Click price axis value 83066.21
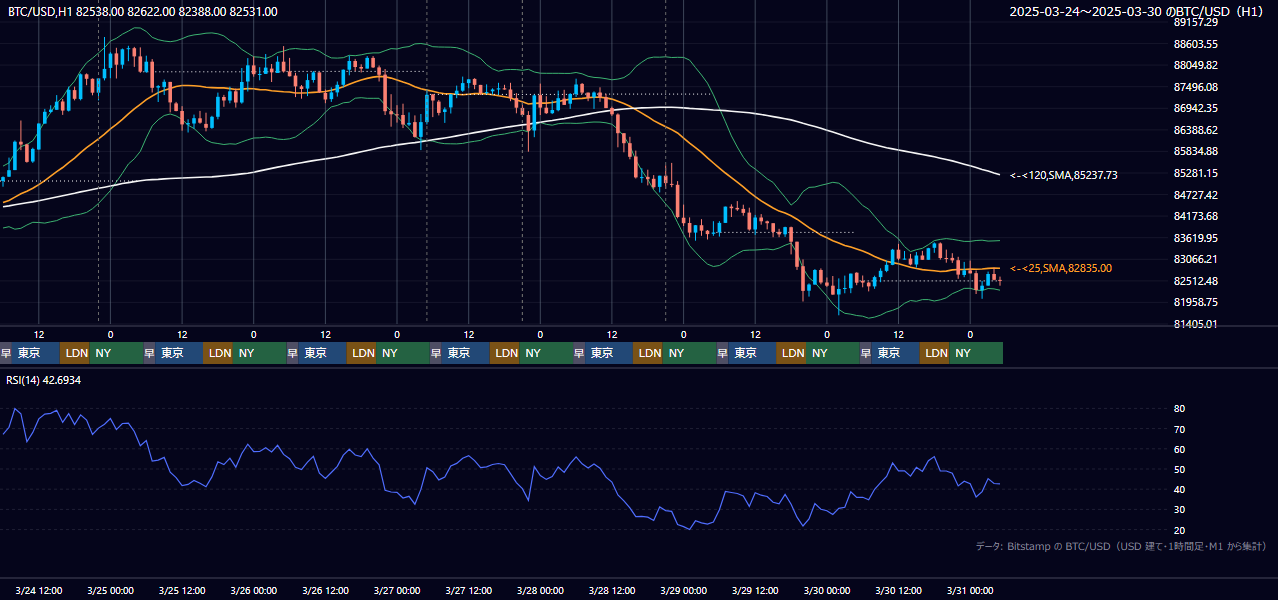Viewport: 1278px width, 600px height. (x=1196, y=259)
